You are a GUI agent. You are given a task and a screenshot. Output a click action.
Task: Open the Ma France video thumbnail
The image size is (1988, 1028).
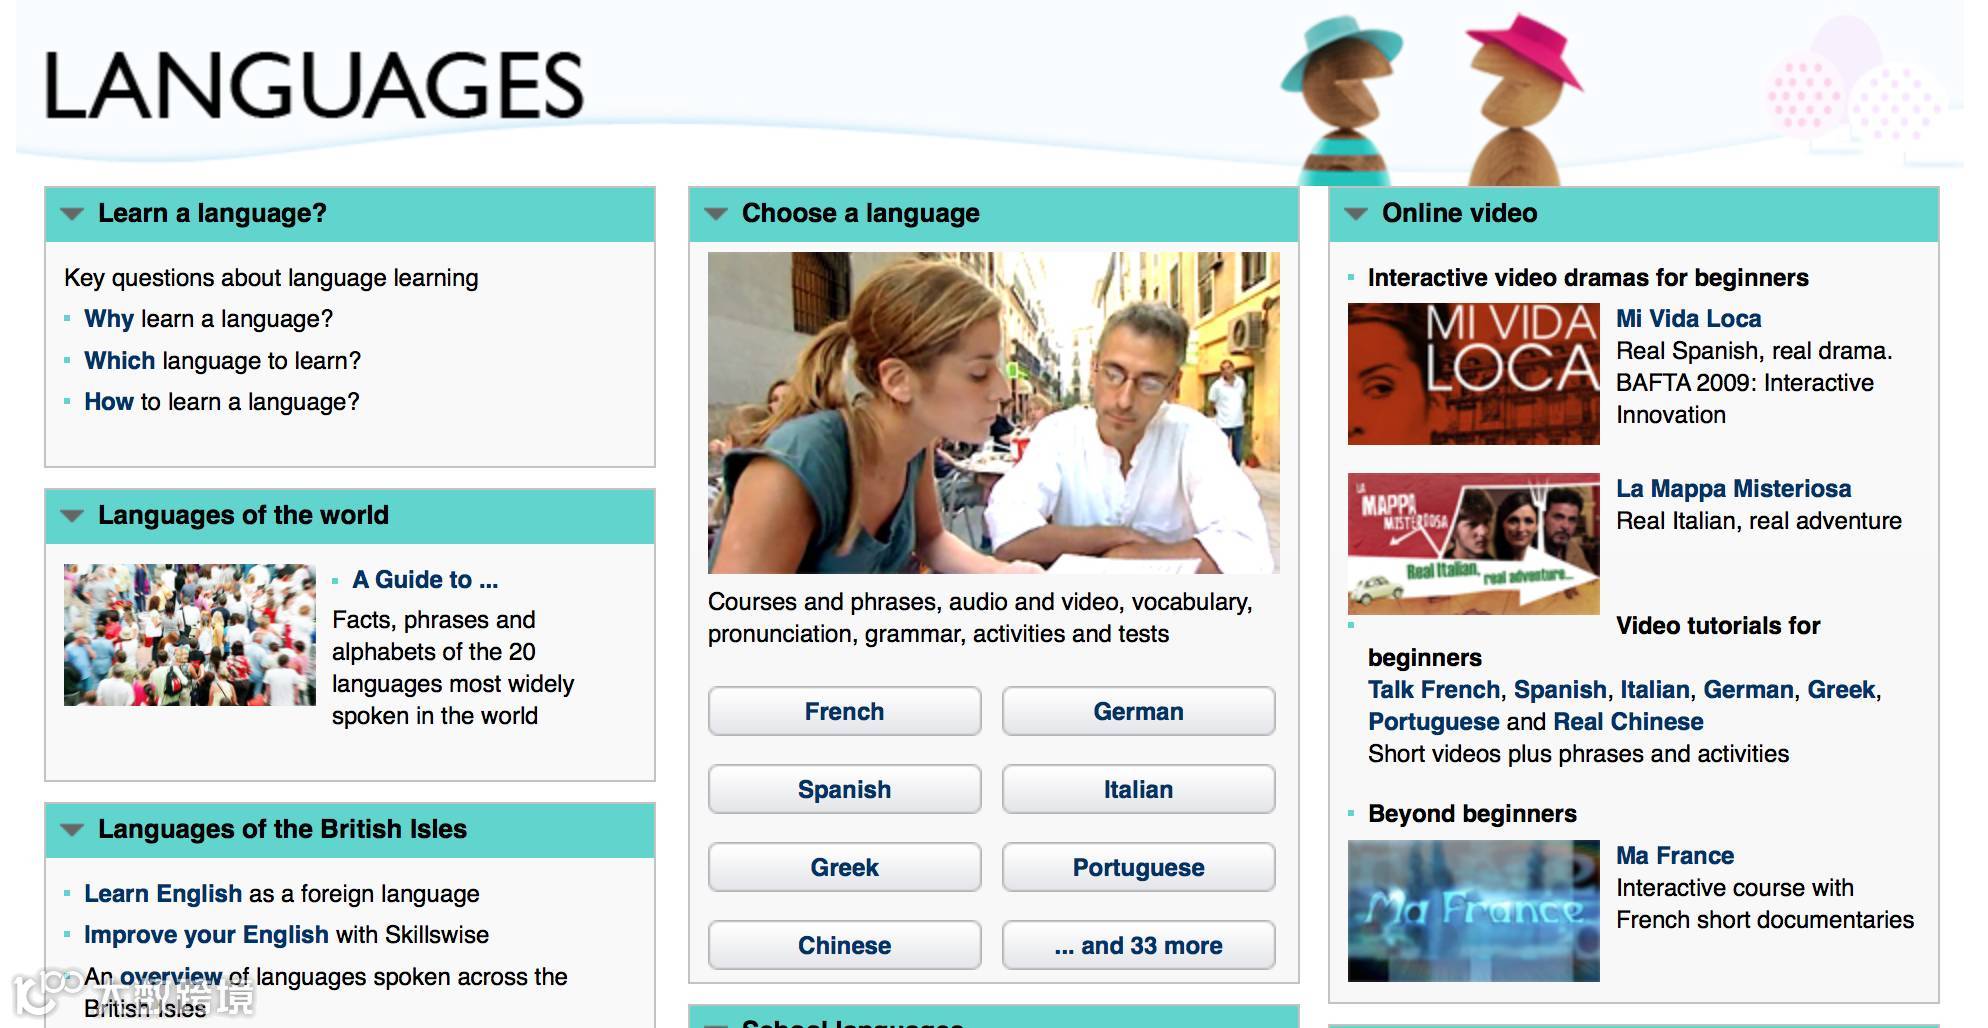(1473, 910)
